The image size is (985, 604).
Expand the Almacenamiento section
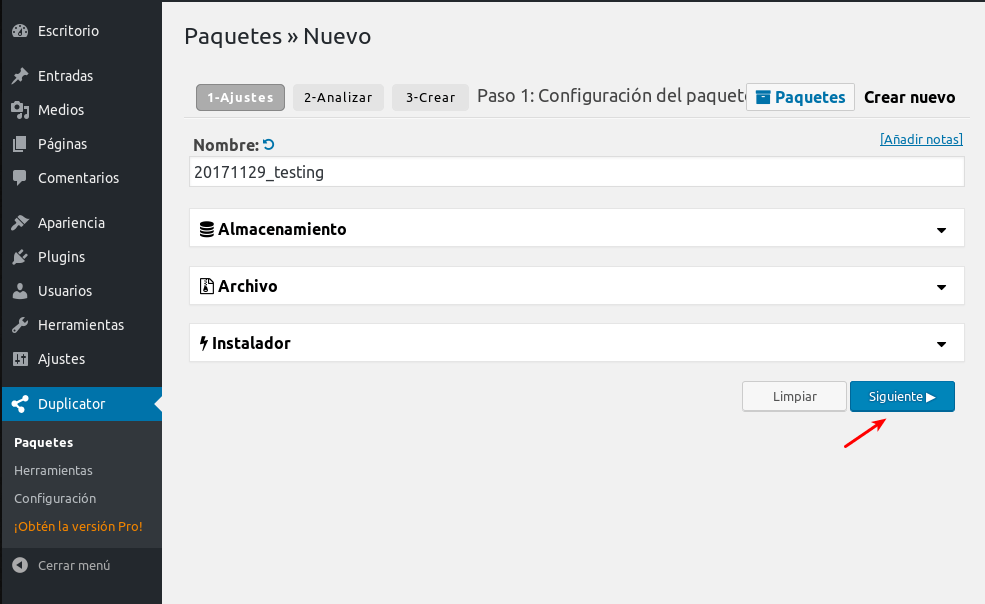(940, 230)
